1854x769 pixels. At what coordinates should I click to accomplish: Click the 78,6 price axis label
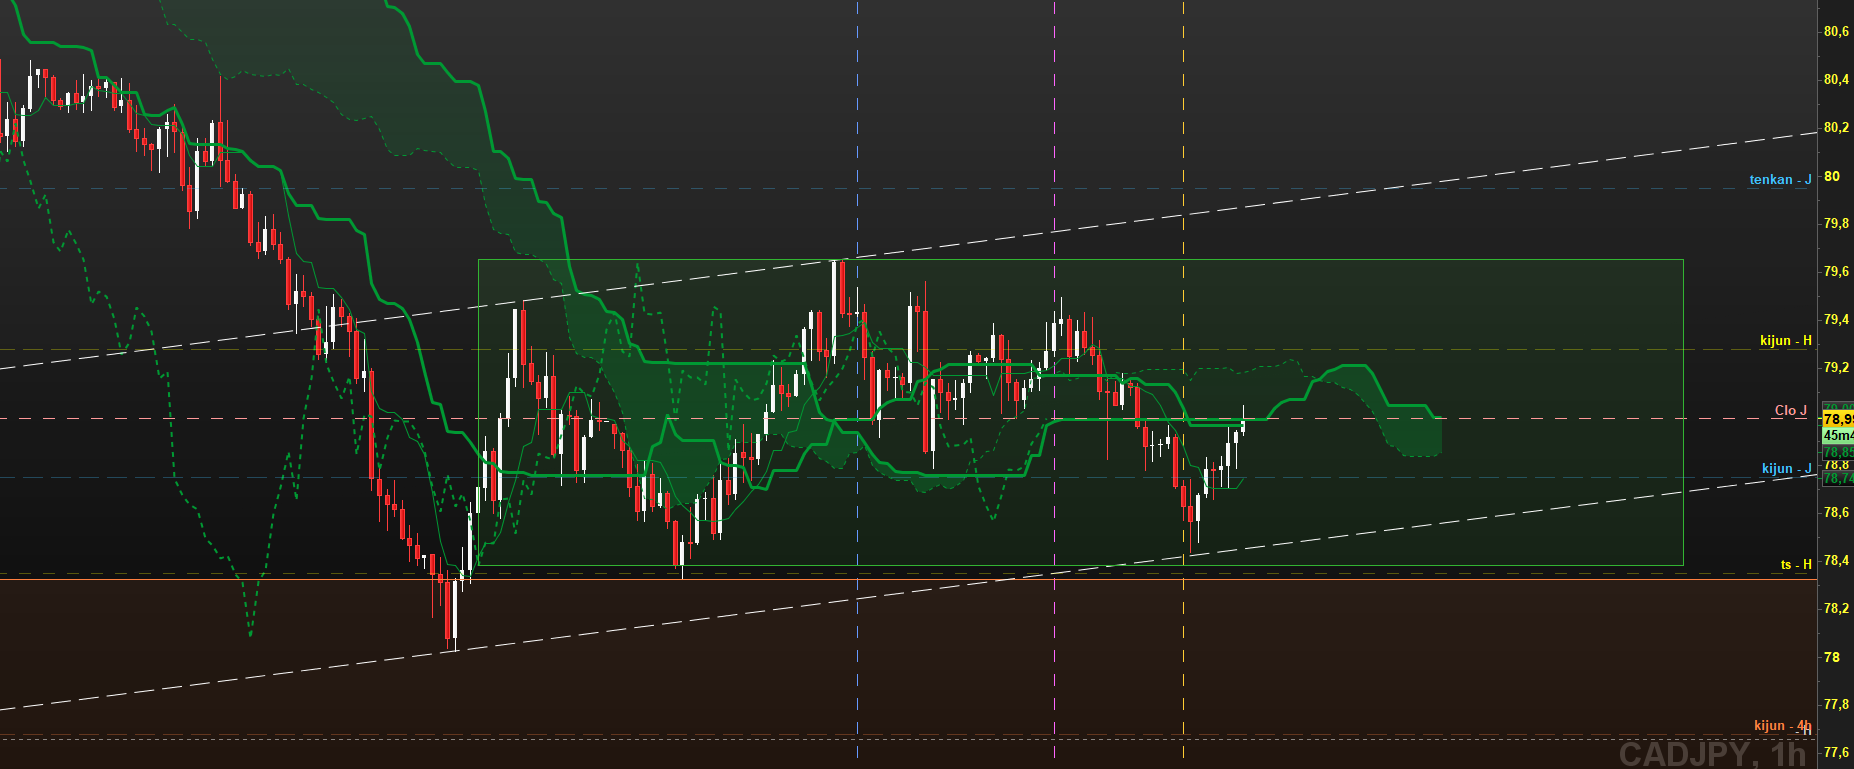click(x=1836, y=513)
